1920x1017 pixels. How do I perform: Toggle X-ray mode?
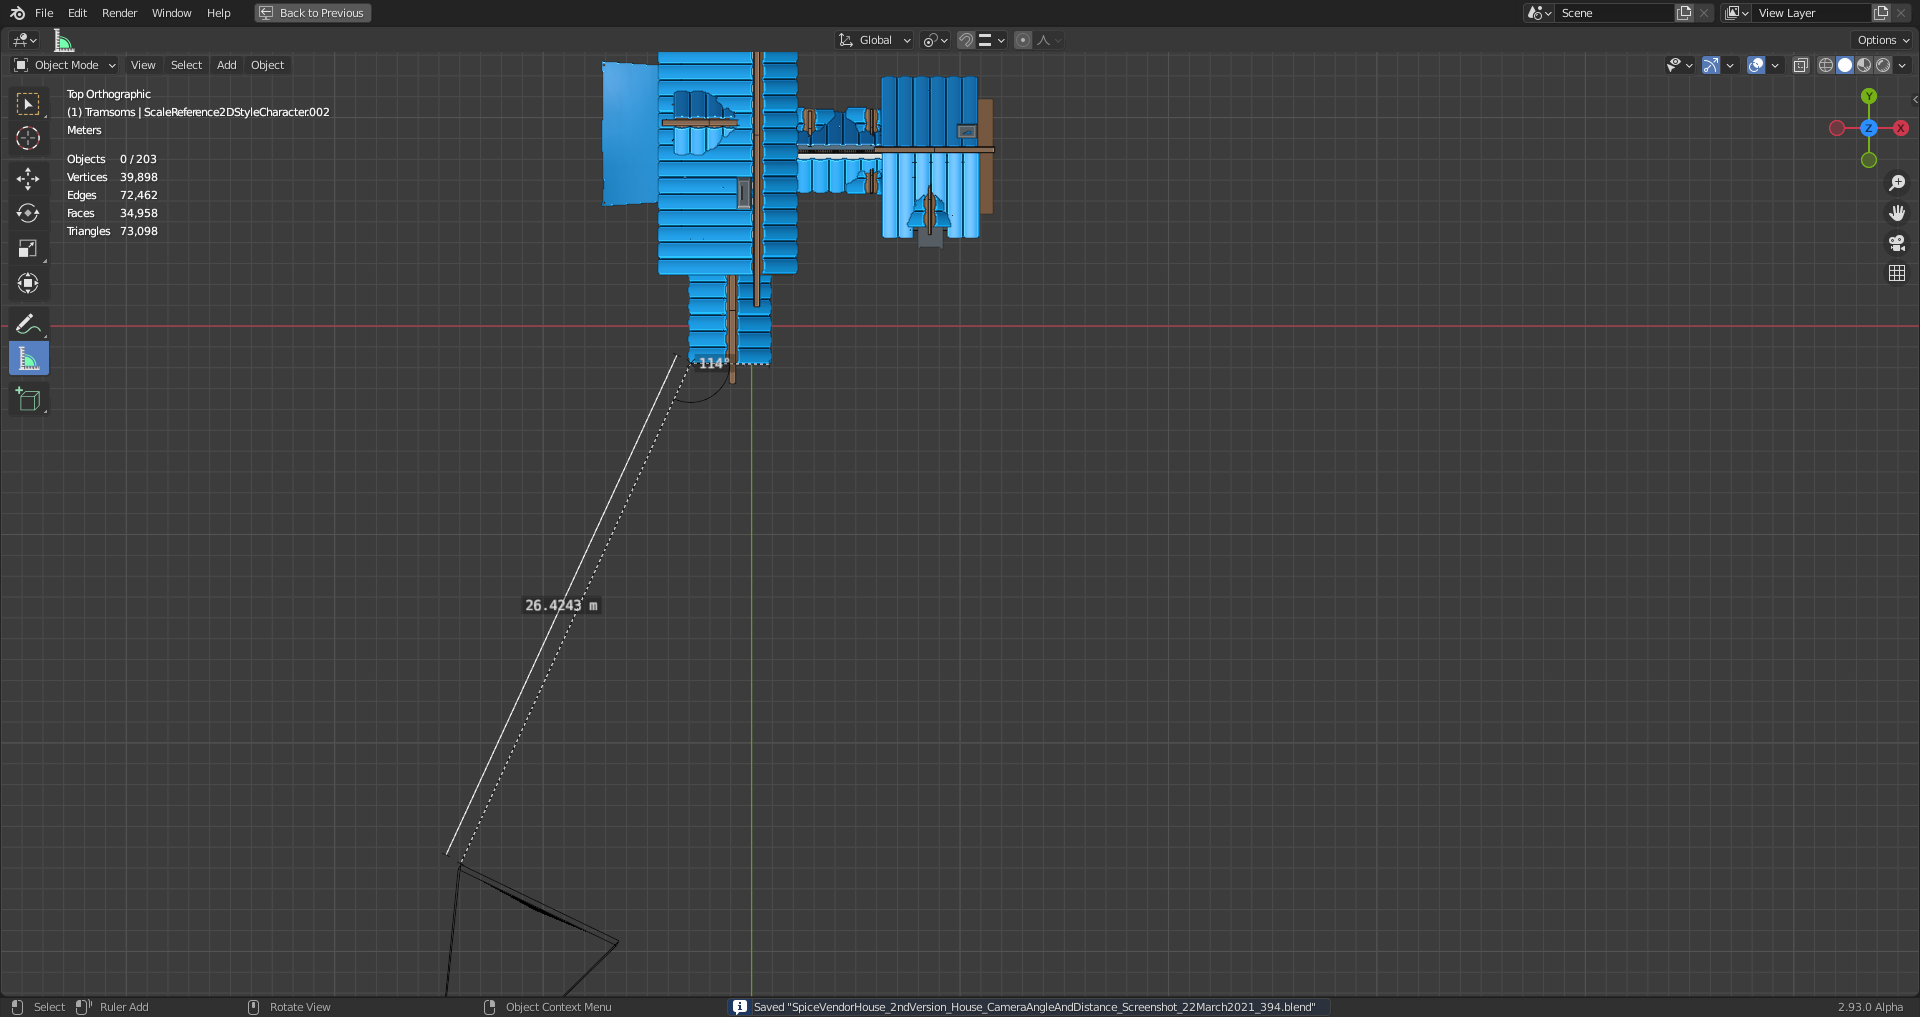(x=1801, y=65)
